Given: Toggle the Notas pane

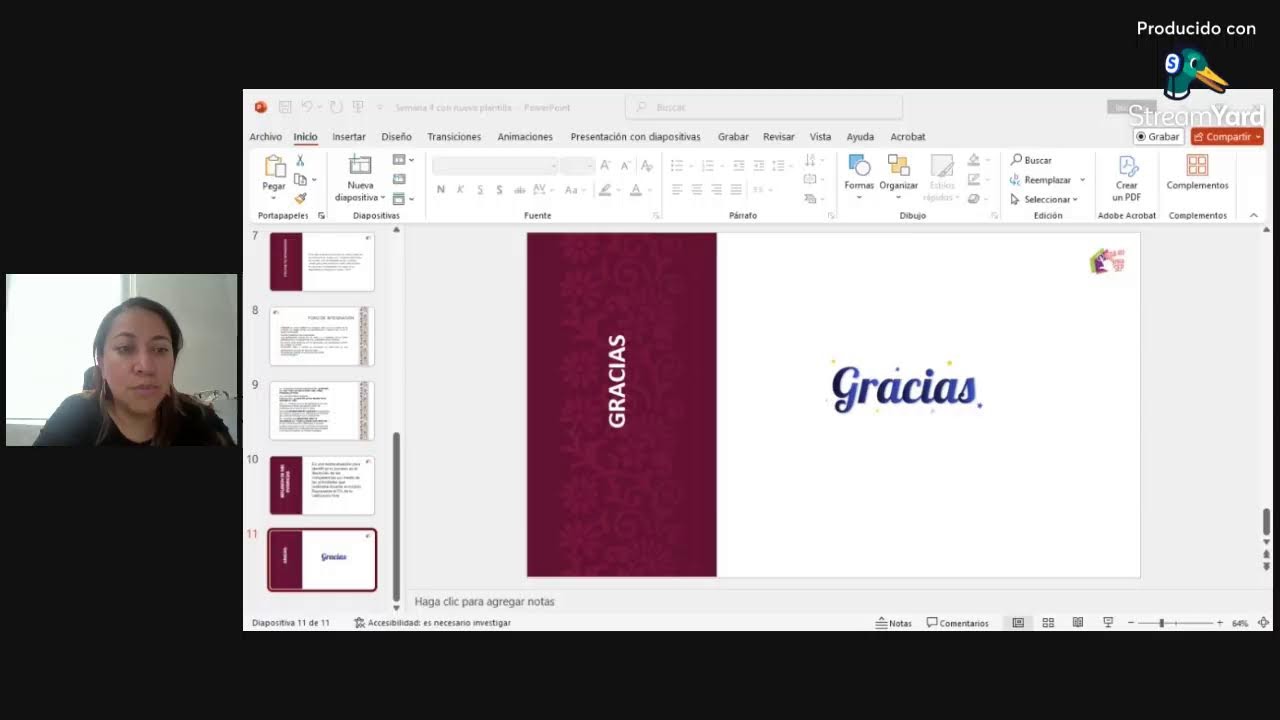Looking at the screenshot, I should click(x=894, y=623).
